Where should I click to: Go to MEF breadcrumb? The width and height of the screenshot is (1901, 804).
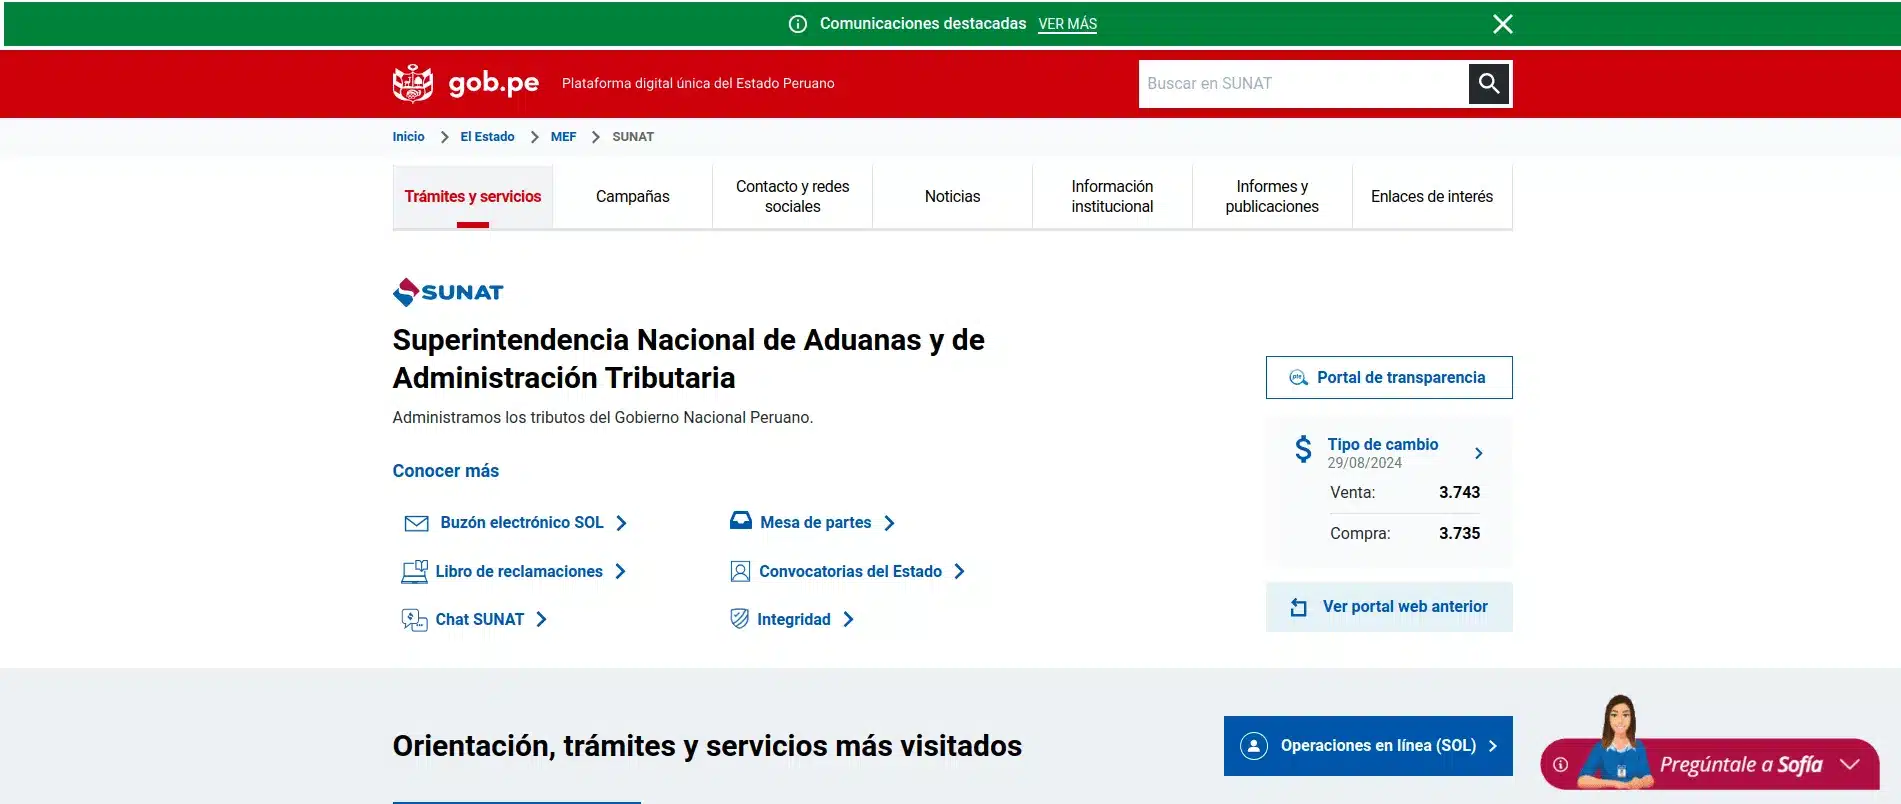(x=563, y=137)
